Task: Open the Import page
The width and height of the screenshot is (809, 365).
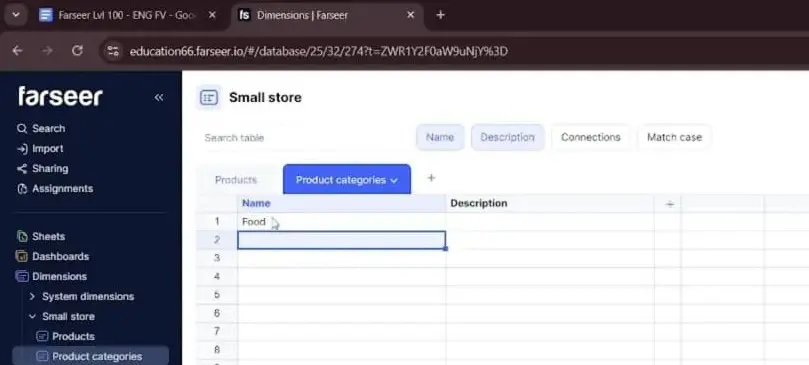Action: tap(40, 149)
